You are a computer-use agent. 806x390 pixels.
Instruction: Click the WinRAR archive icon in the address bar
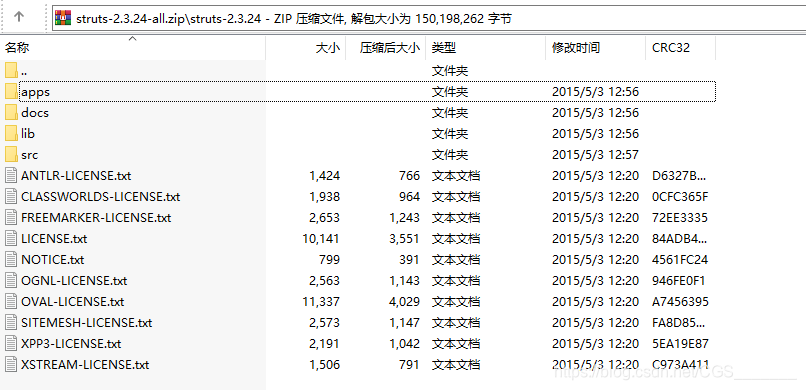63,18
